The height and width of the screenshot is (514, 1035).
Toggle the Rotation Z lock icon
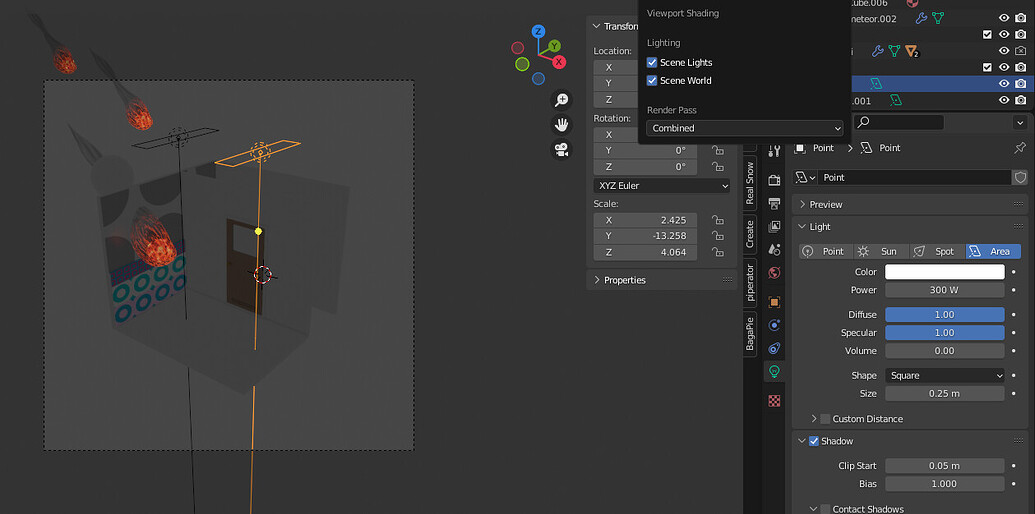point(716,167)
